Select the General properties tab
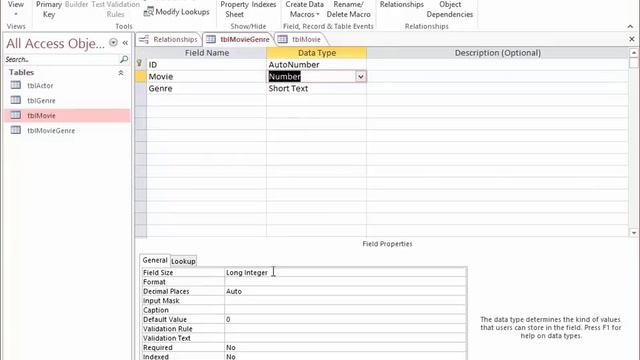Image resolution: width=640 pixels, height=360 pixels. click(x=155, y=260)
